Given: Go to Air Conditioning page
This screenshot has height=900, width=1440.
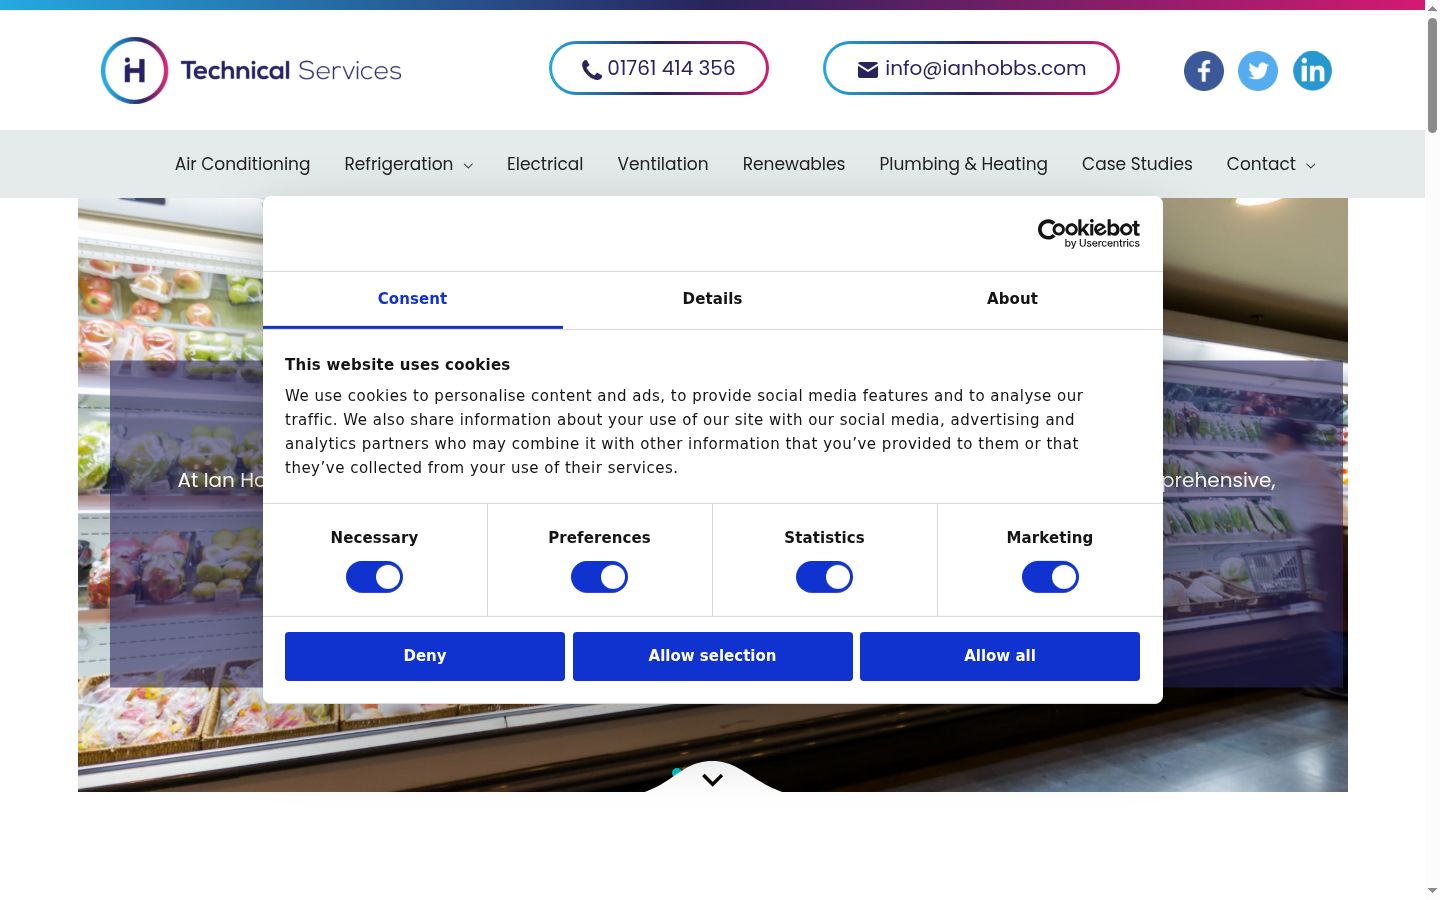Looking at the screenshot, I should pos(242,164).
